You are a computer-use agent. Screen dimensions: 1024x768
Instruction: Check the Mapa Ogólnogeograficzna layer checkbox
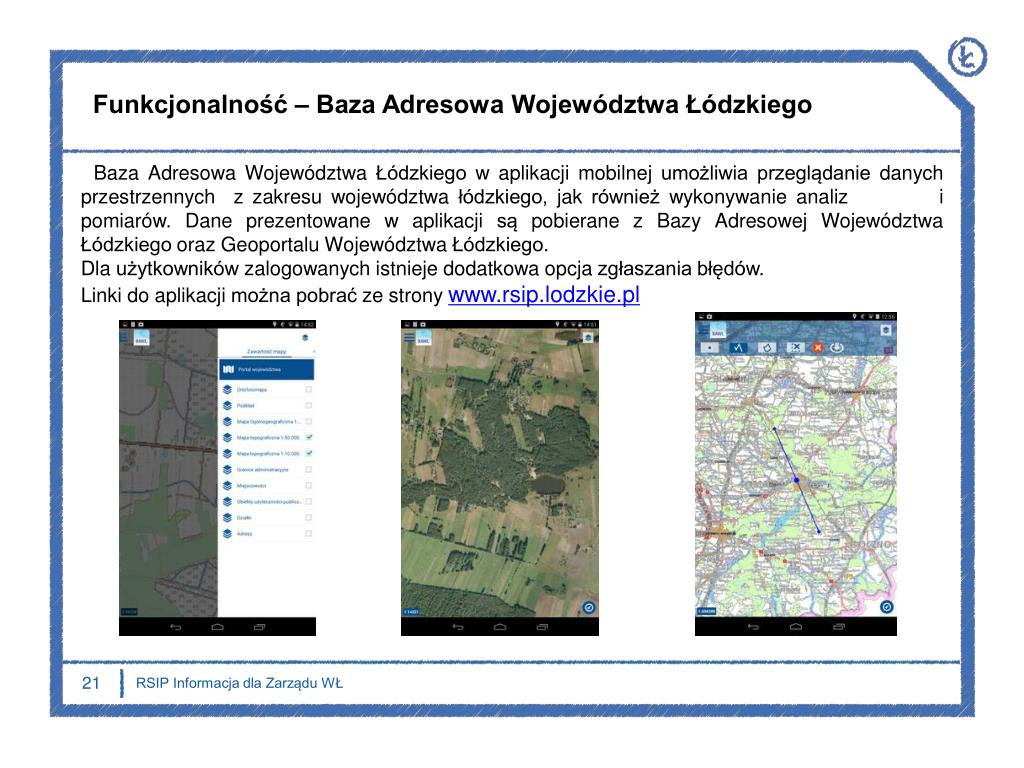(309, 421)
